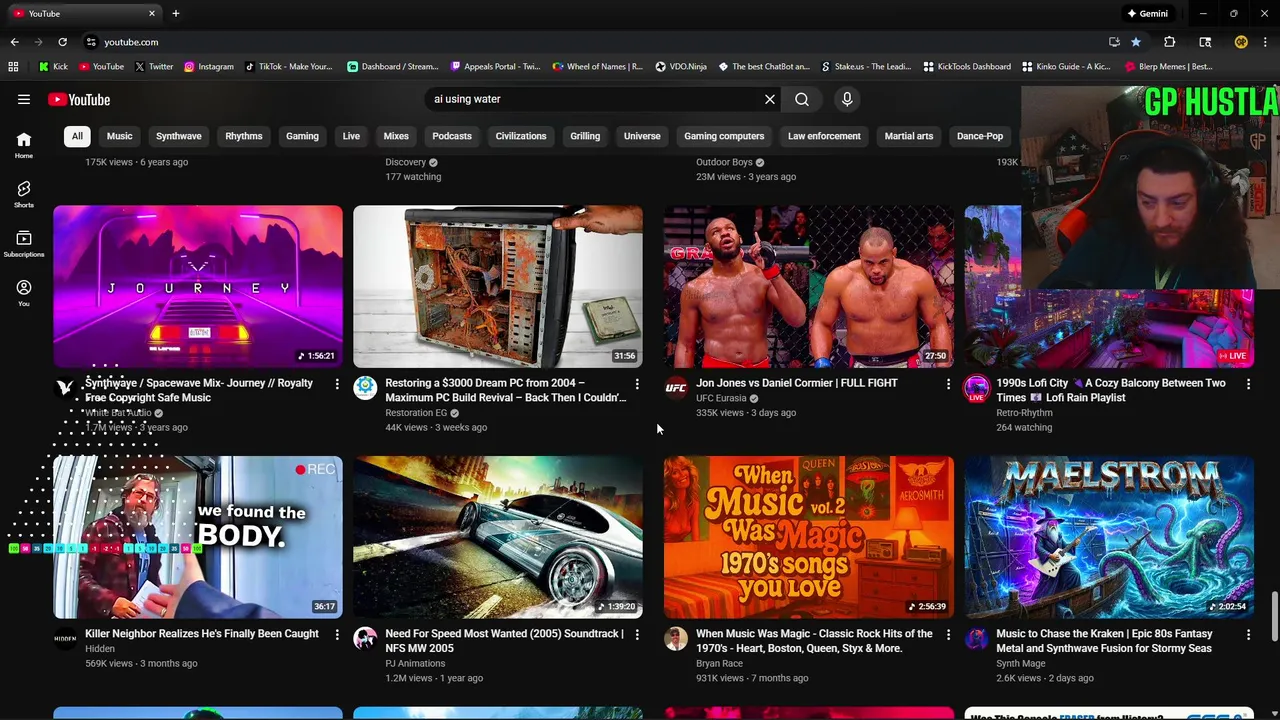Select the Synthwave filter chip

pos(178,136)
